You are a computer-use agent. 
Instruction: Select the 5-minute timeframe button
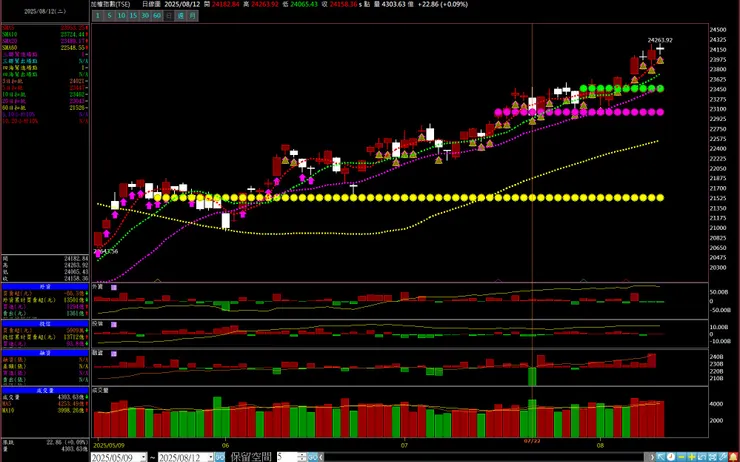click(x=109, y=16)
